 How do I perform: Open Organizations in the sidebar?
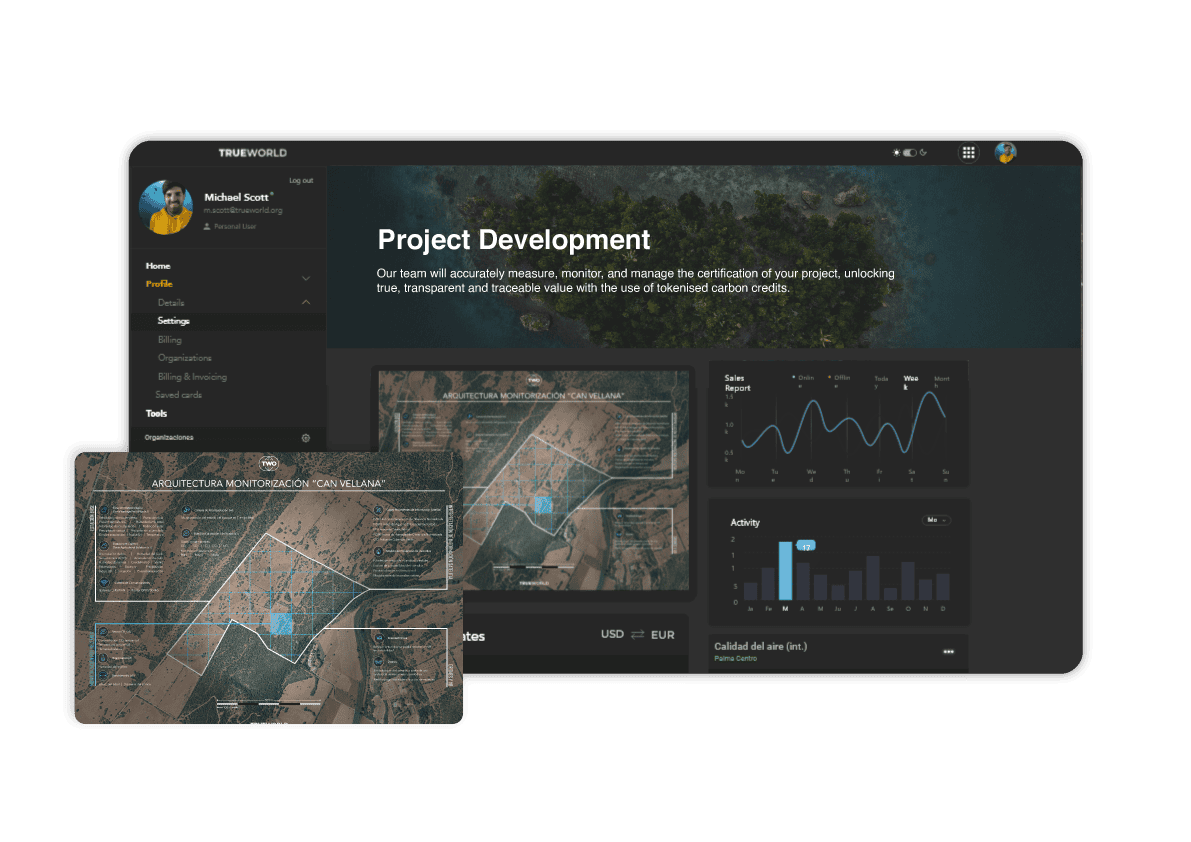pos(185,358)
